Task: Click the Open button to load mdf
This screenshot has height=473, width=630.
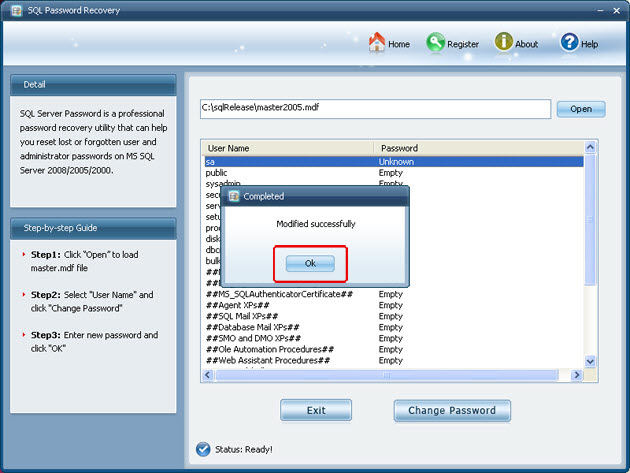Action: tap(581, 109)
